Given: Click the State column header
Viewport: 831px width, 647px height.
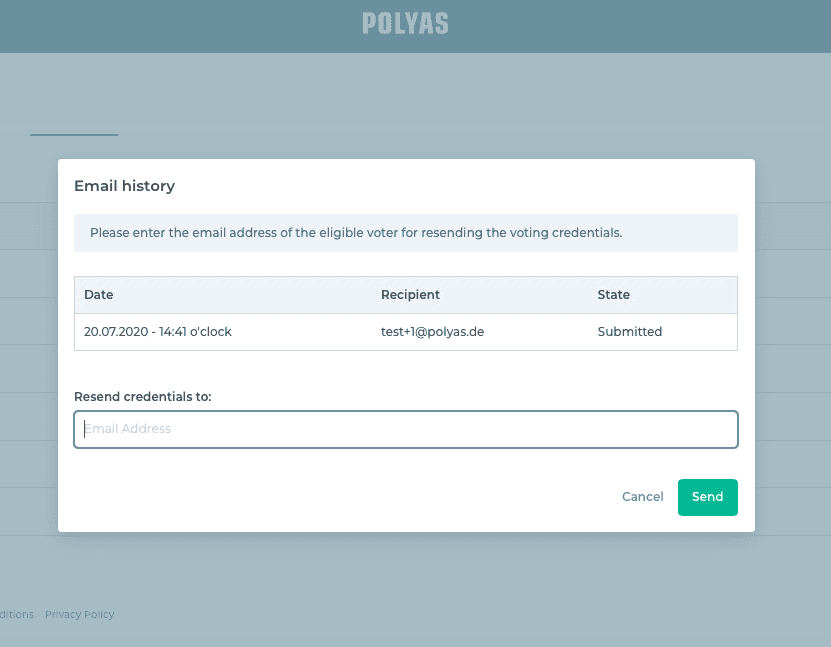Looking at the screenshot, I should pyautogui.click(x=613, y=295).
